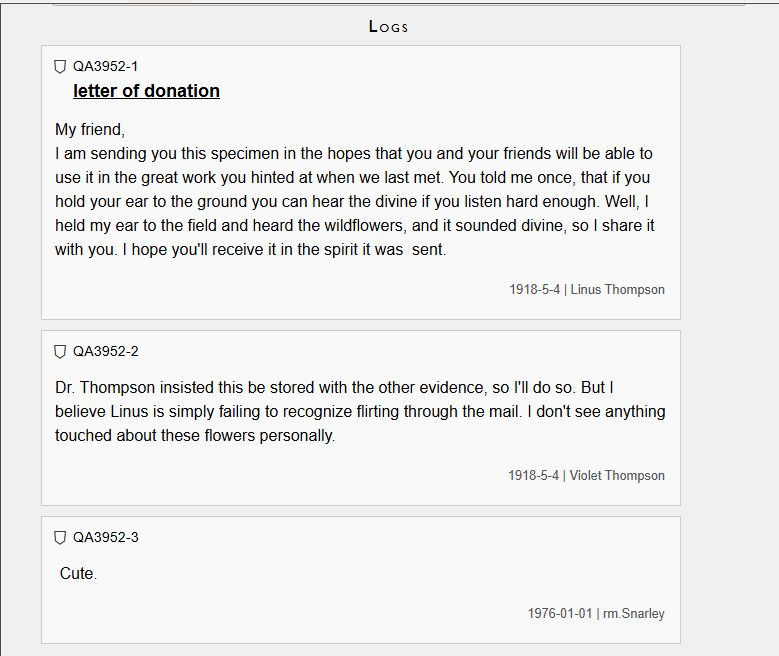Screen dimensions: 779x656
Task: Select the QA3952-1 log ID
Action: point(105,67)
